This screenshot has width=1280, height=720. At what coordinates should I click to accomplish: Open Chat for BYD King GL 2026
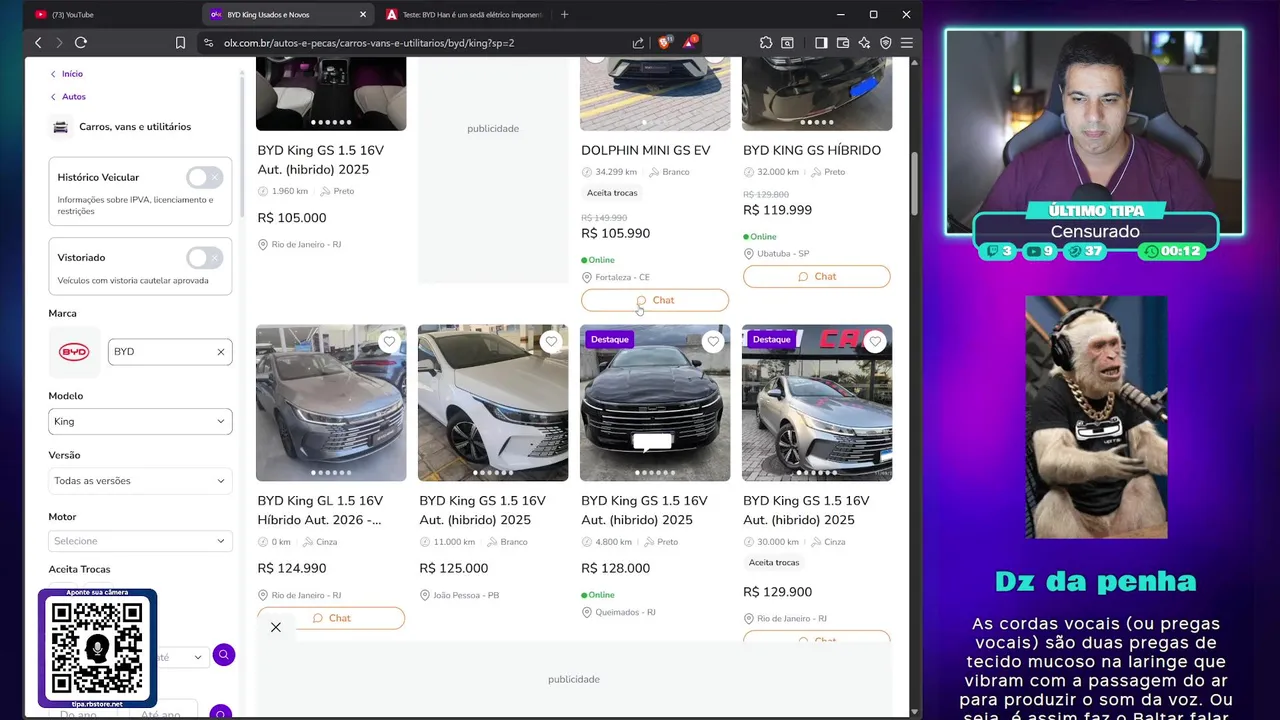[x=331, y=618]
